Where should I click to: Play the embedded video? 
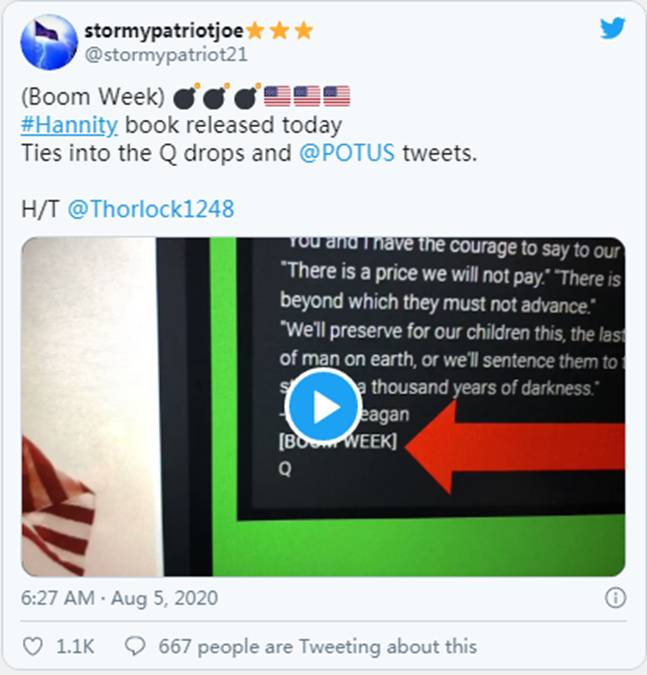[322, 407]
